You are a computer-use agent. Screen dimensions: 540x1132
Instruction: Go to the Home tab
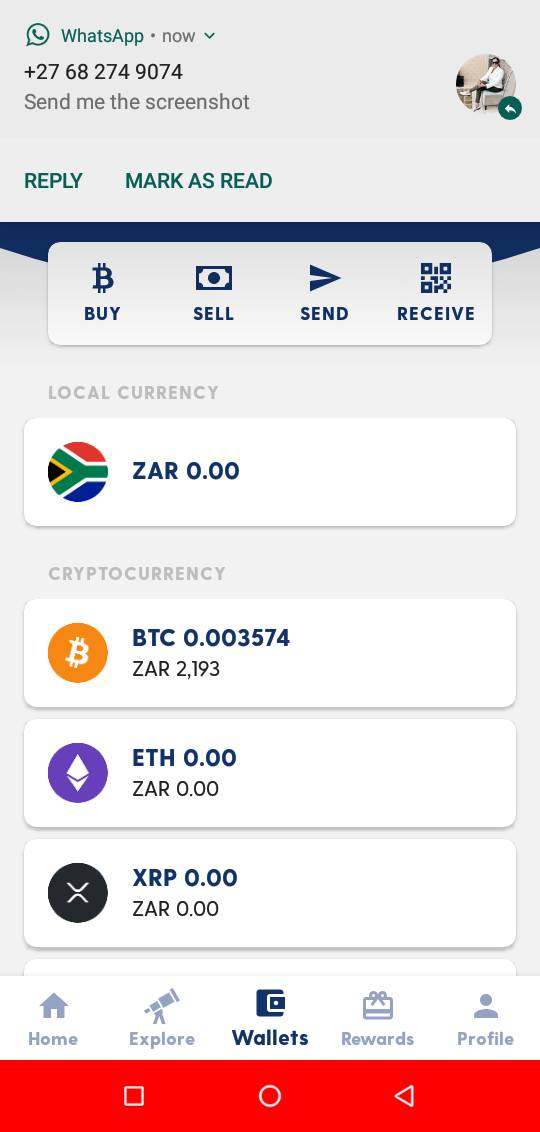[x=53, y=1019]
